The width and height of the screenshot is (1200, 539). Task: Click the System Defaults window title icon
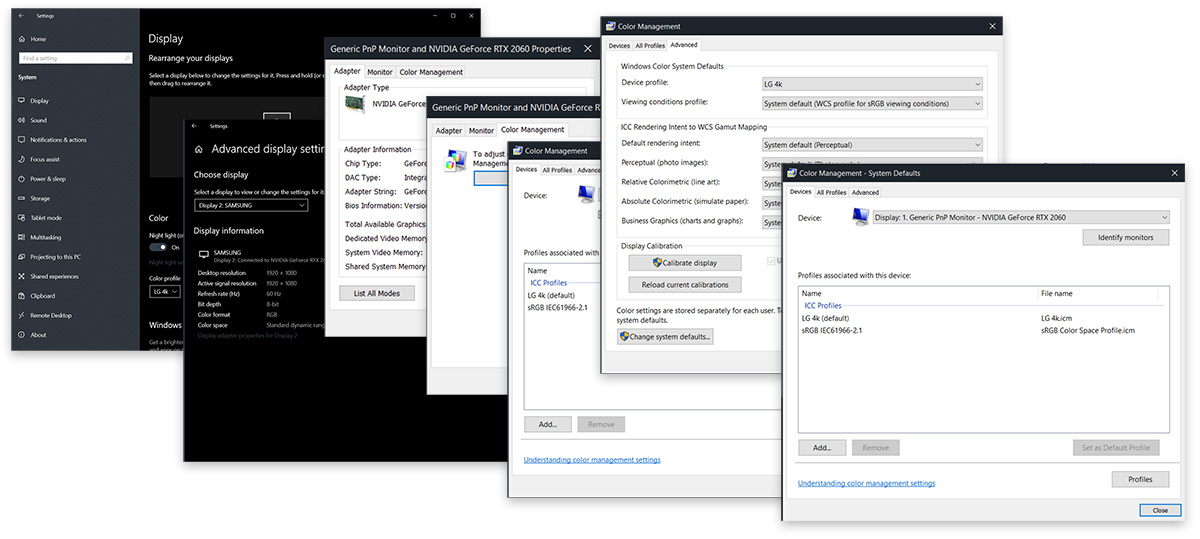pyautogui.click(x=792, y=173)
